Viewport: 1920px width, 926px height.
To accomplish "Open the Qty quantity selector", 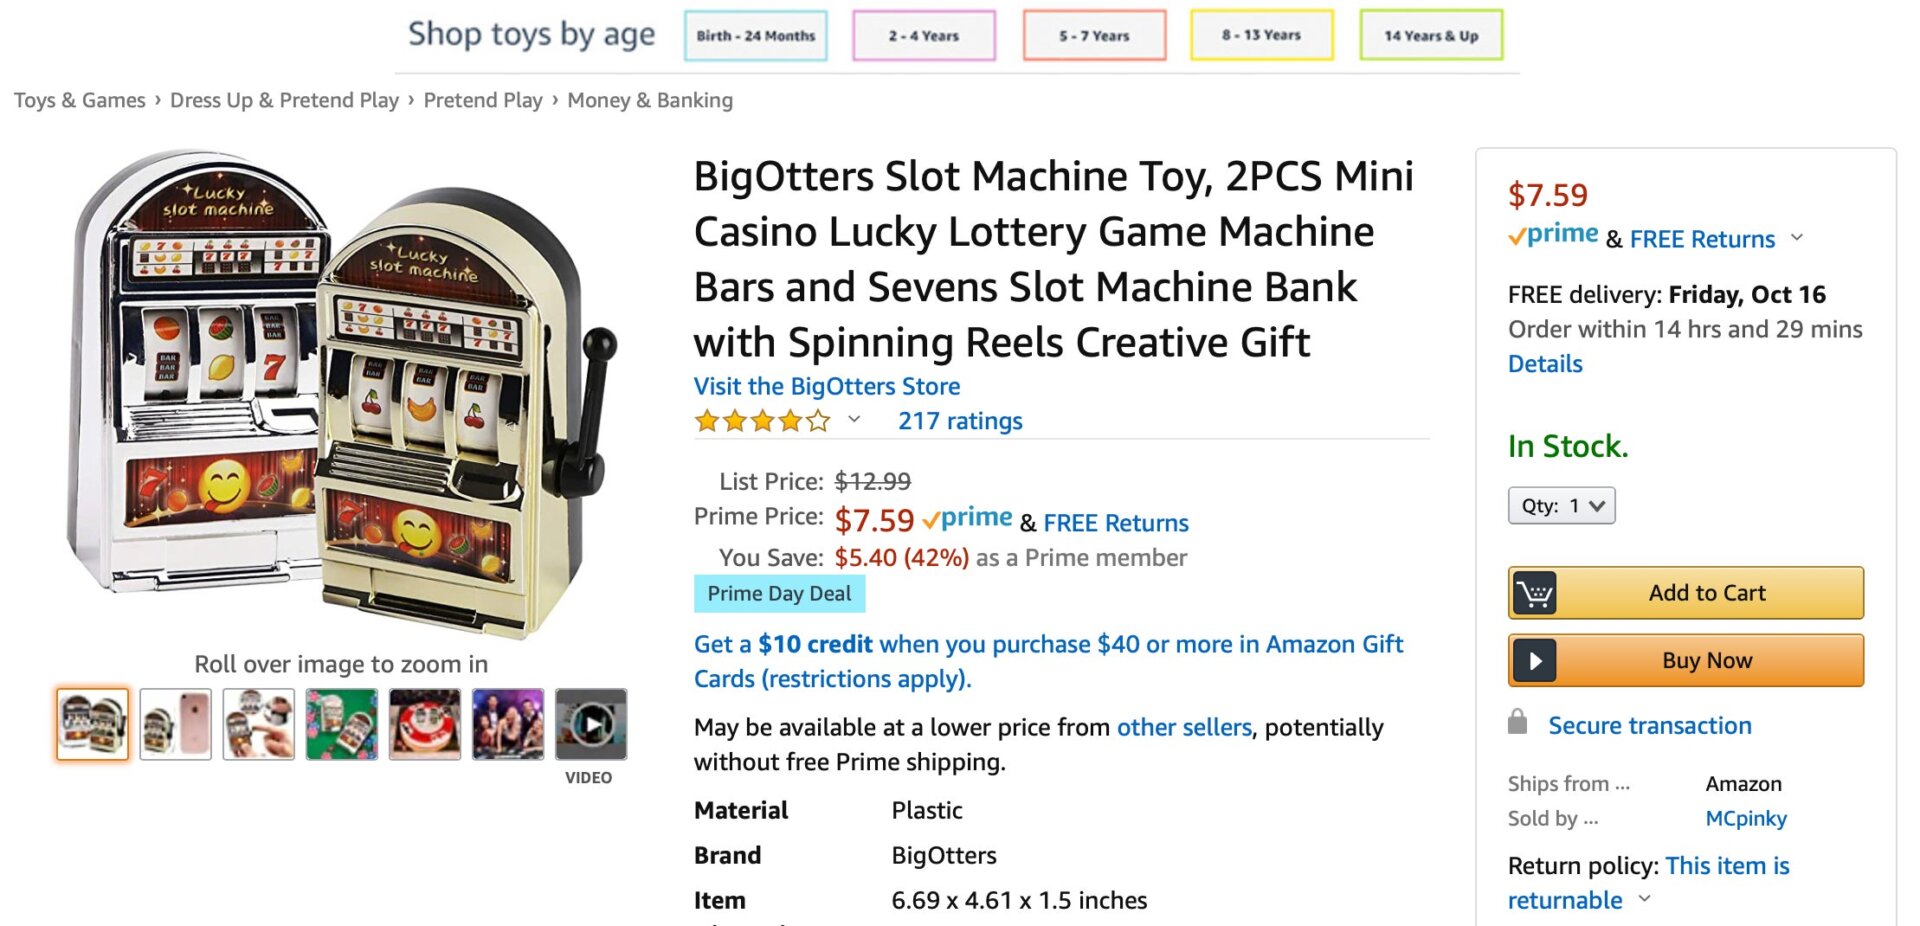I will pyautogui.click(x=1562, y=505).
